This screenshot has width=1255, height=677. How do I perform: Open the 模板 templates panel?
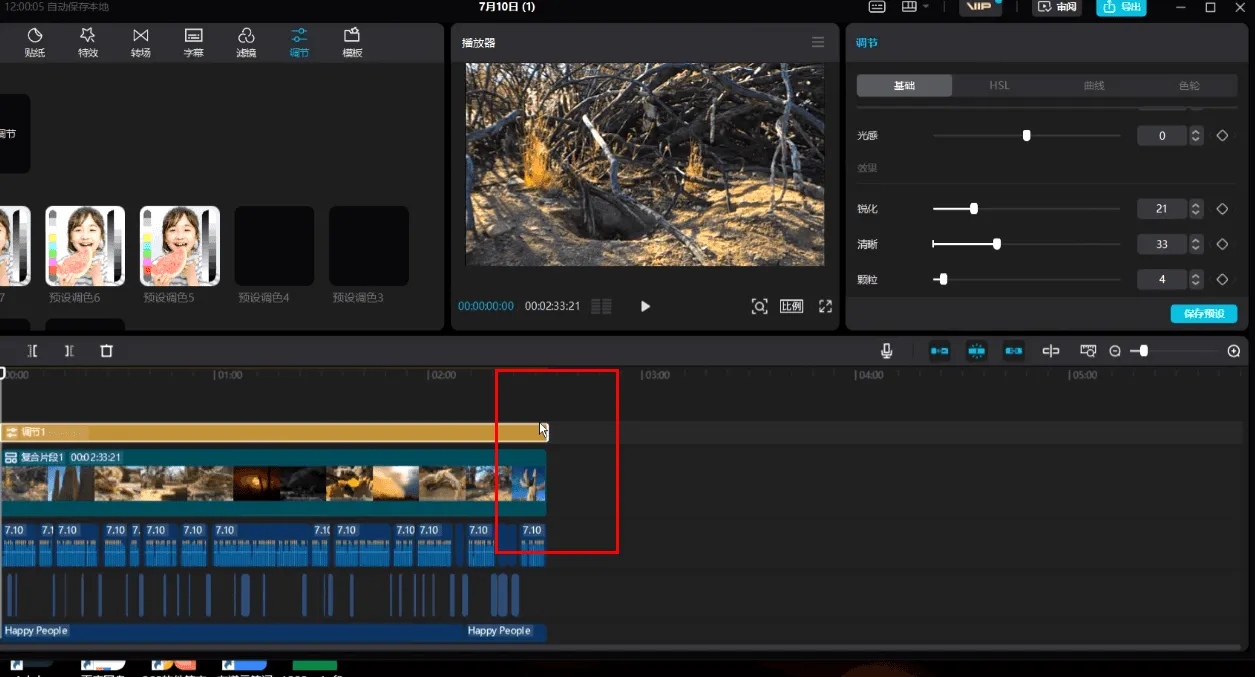point(352,42)
